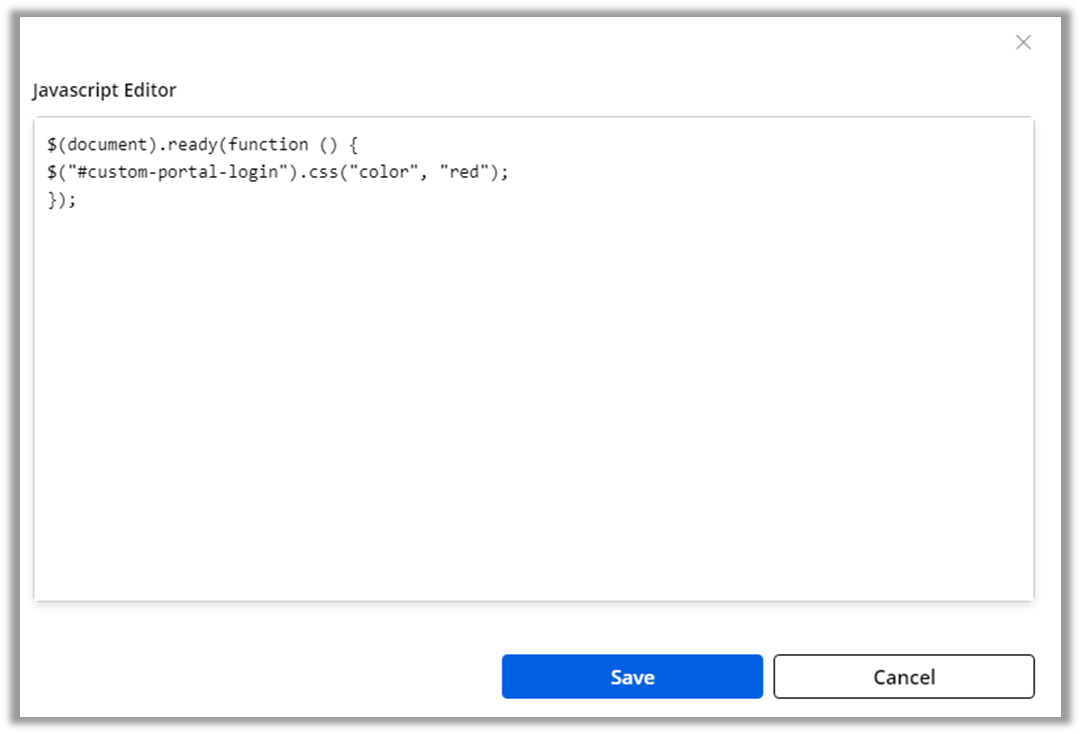Click the word "Editor" in the title
1081x734 pixels.
(150, 90)
